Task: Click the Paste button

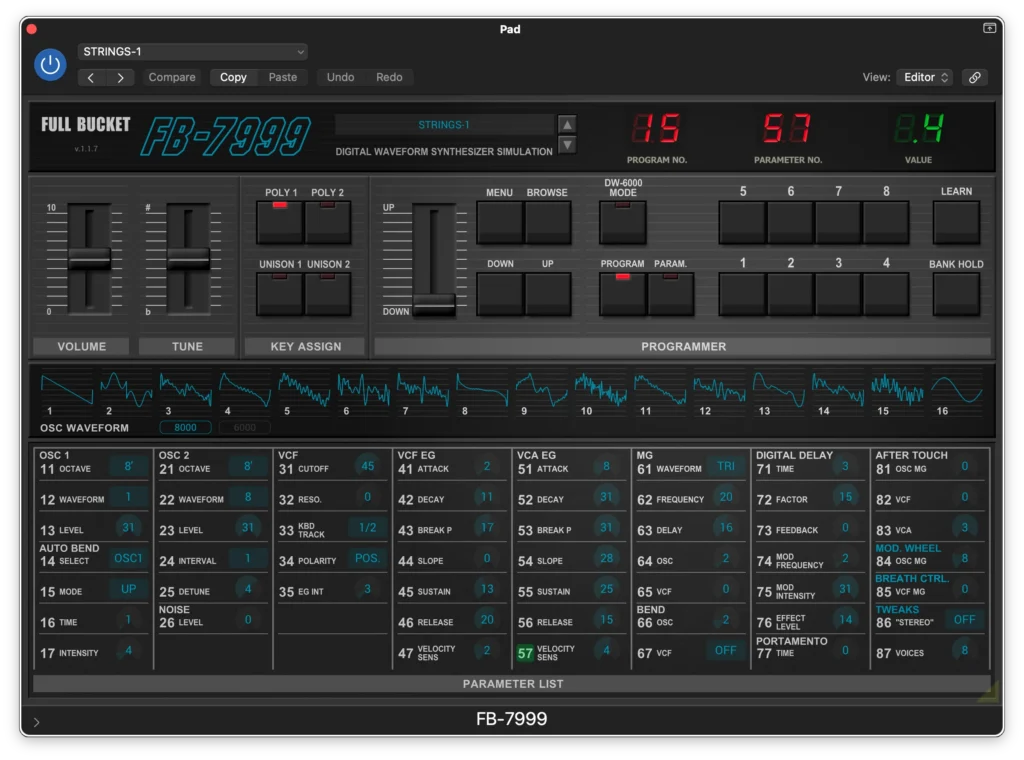Action: (283, 77)
